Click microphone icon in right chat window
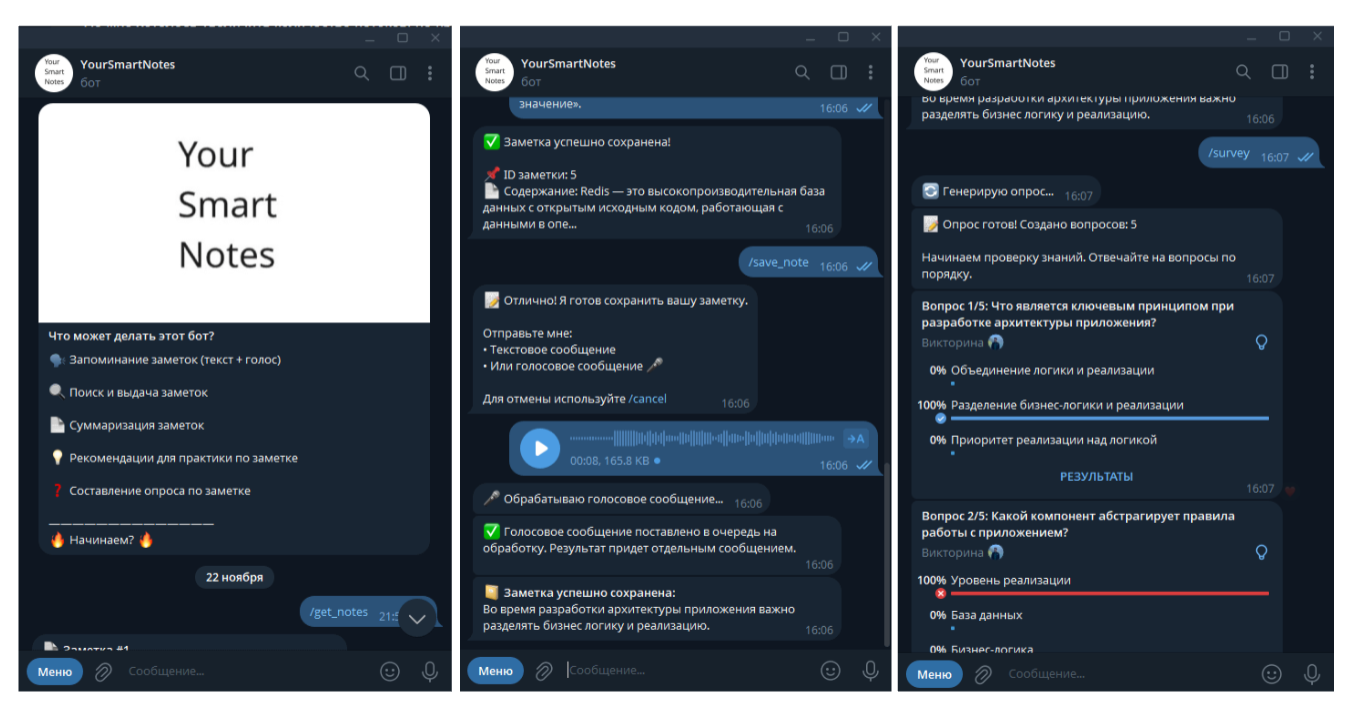1353x715 pixels. click(x=1312, y=674)
